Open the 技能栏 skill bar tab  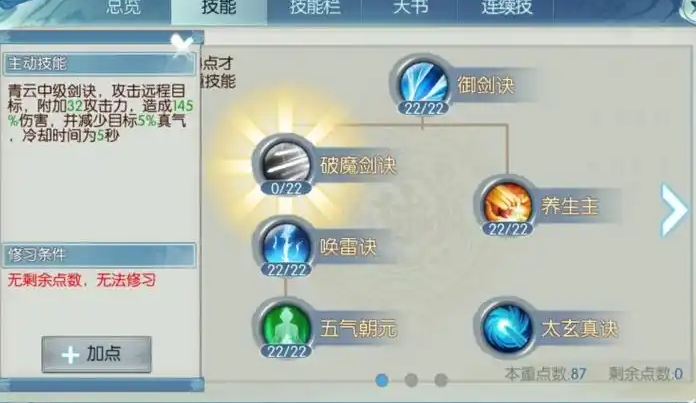click(315, 8)
